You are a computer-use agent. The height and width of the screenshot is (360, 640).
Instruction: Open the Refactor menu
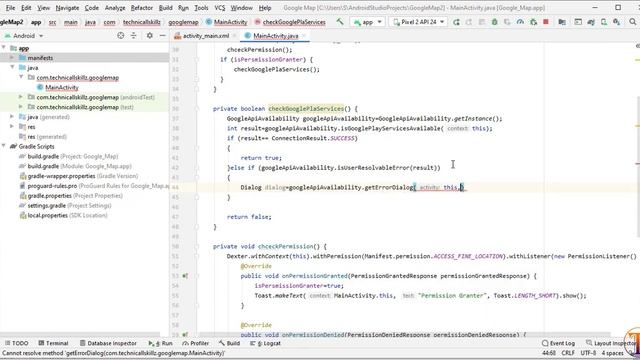click(142, 8)
